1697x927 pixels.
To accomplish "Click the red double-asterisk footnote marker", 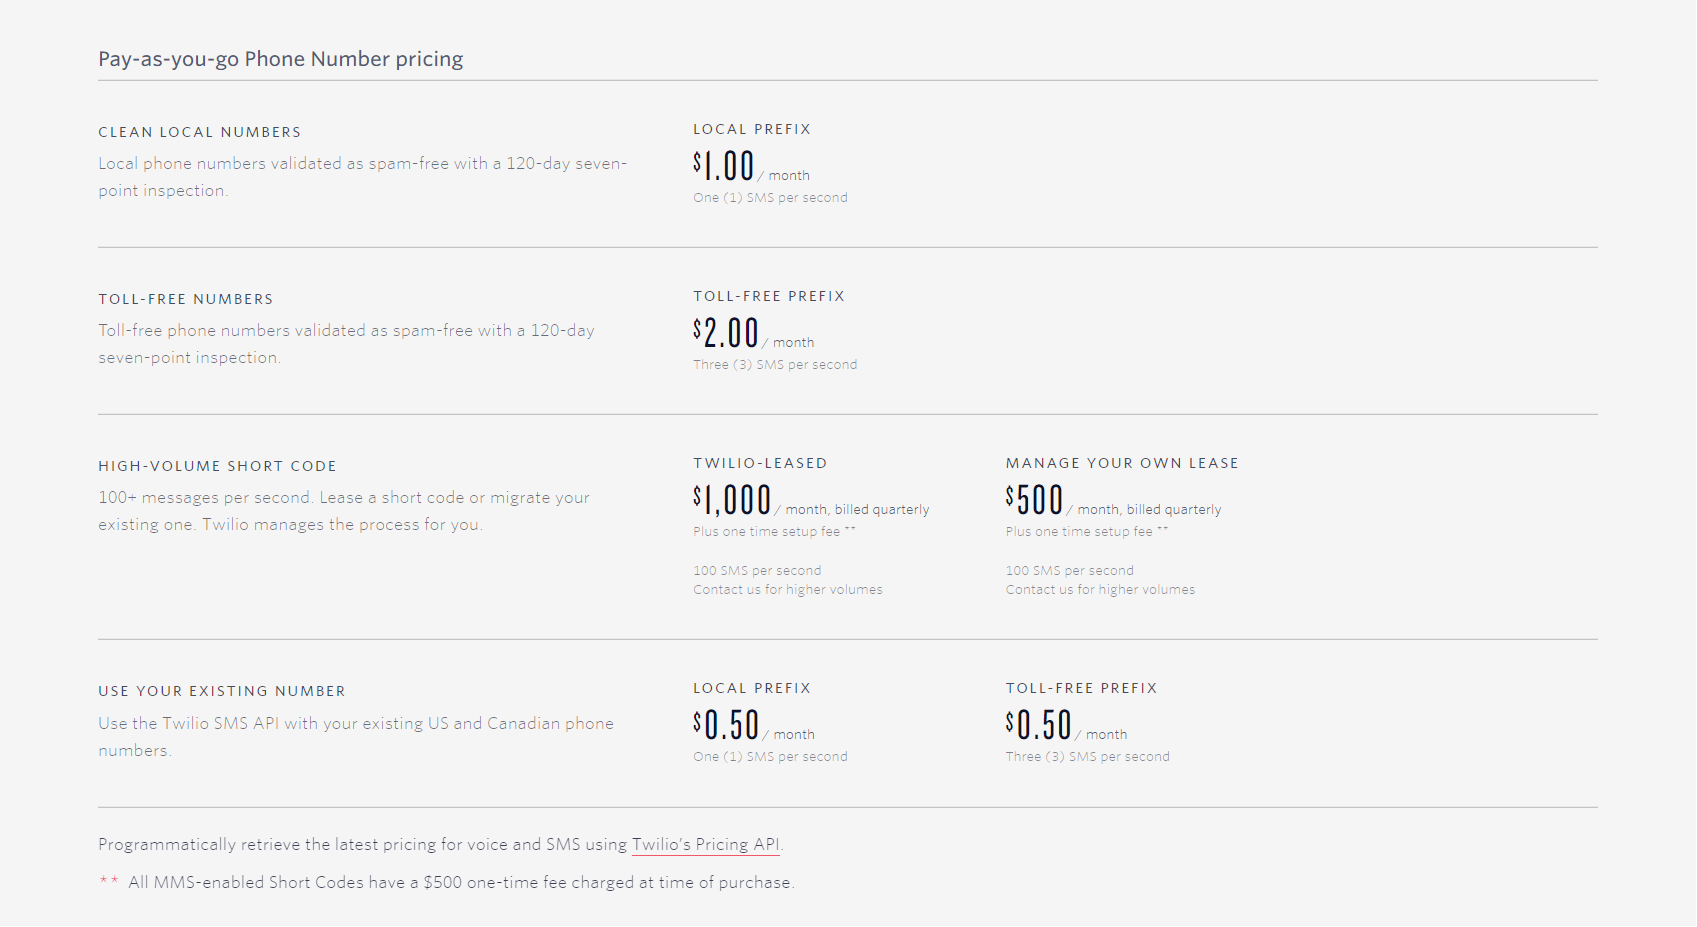I will (109, 881).
